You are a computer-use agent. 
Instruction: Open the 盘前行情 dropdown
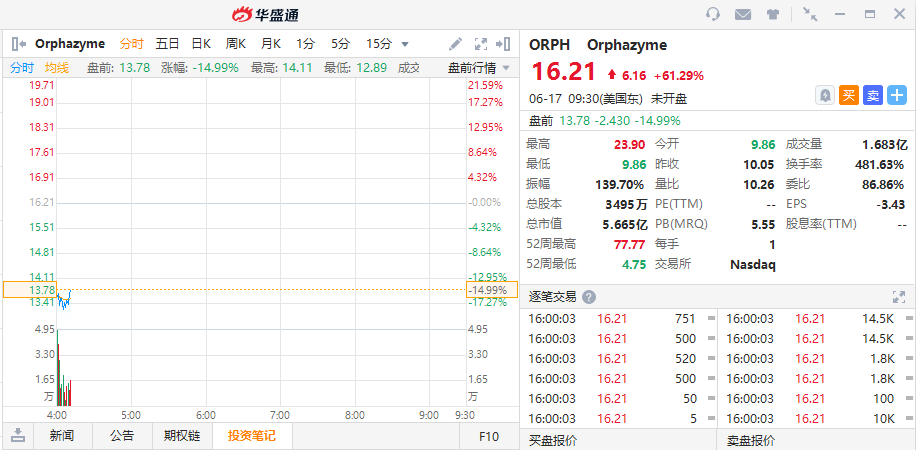[x=478, y=68]
